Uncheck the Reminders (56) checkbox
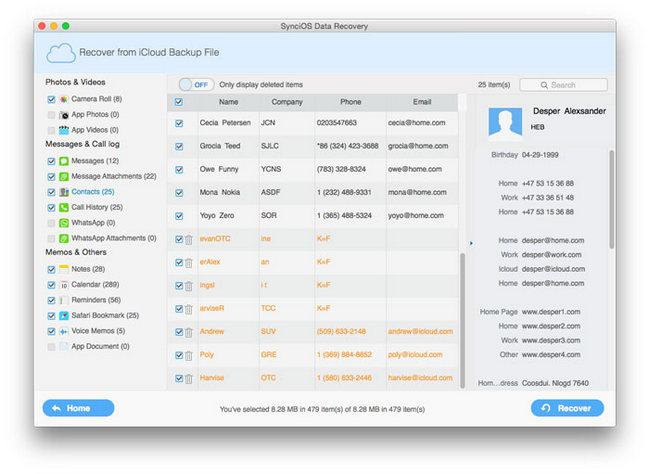This screenshot has width=649, height=474. [x=51, y=301]
